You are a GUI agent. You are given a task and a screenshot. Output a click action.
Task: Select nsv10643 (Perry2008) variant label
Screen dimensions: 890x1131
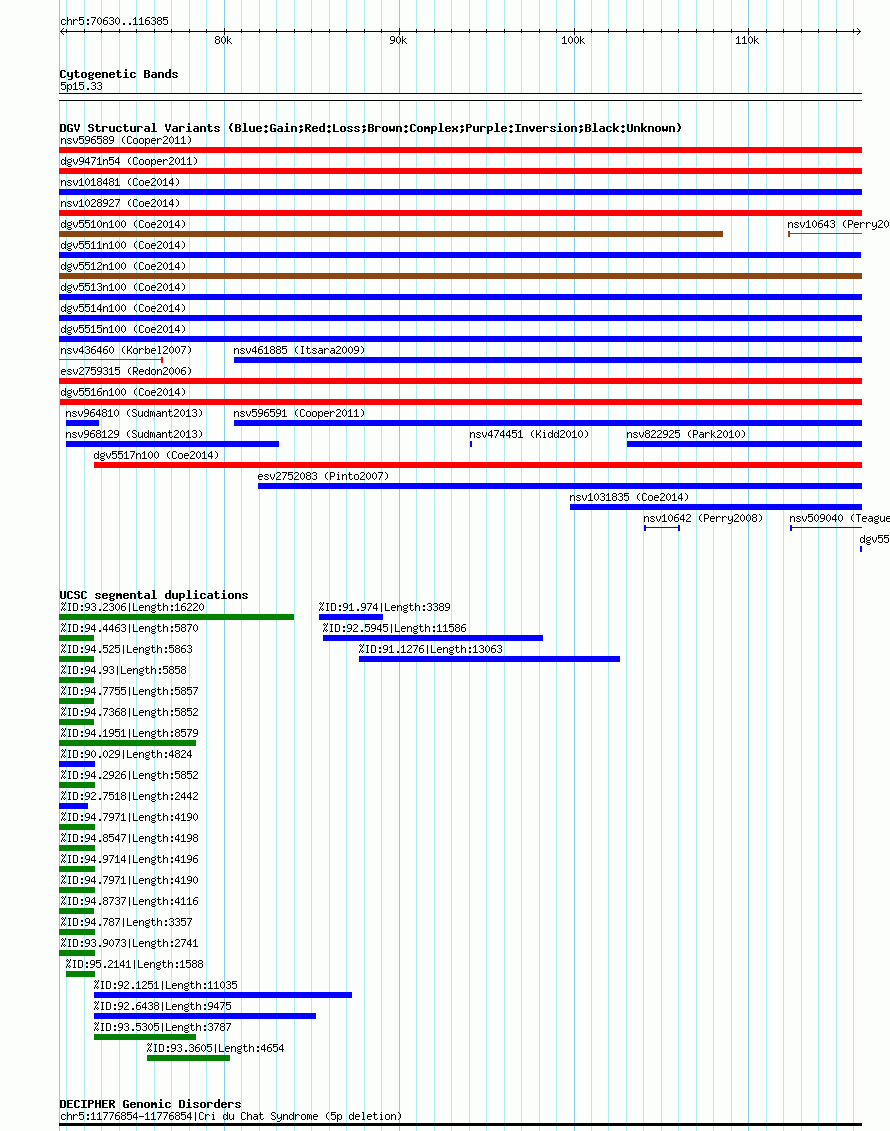tap(838, 224)
